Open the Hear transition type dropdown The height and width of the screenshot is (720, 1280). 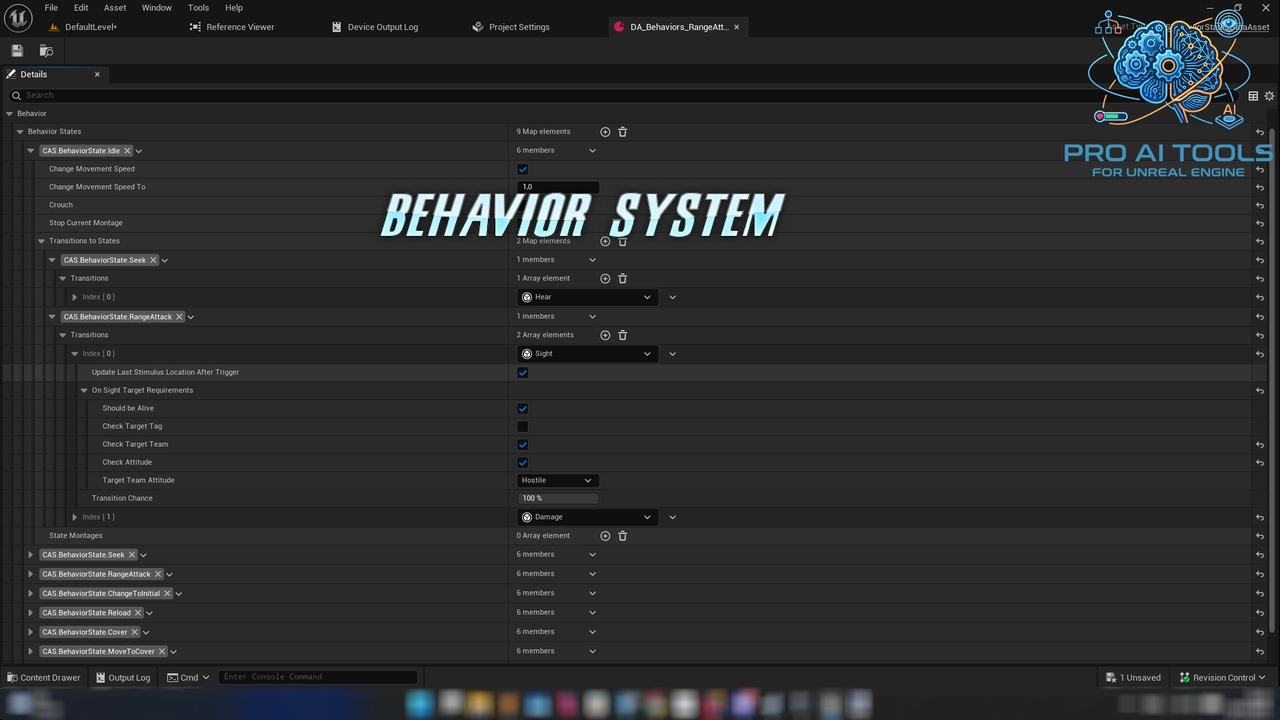pos(587,297)
